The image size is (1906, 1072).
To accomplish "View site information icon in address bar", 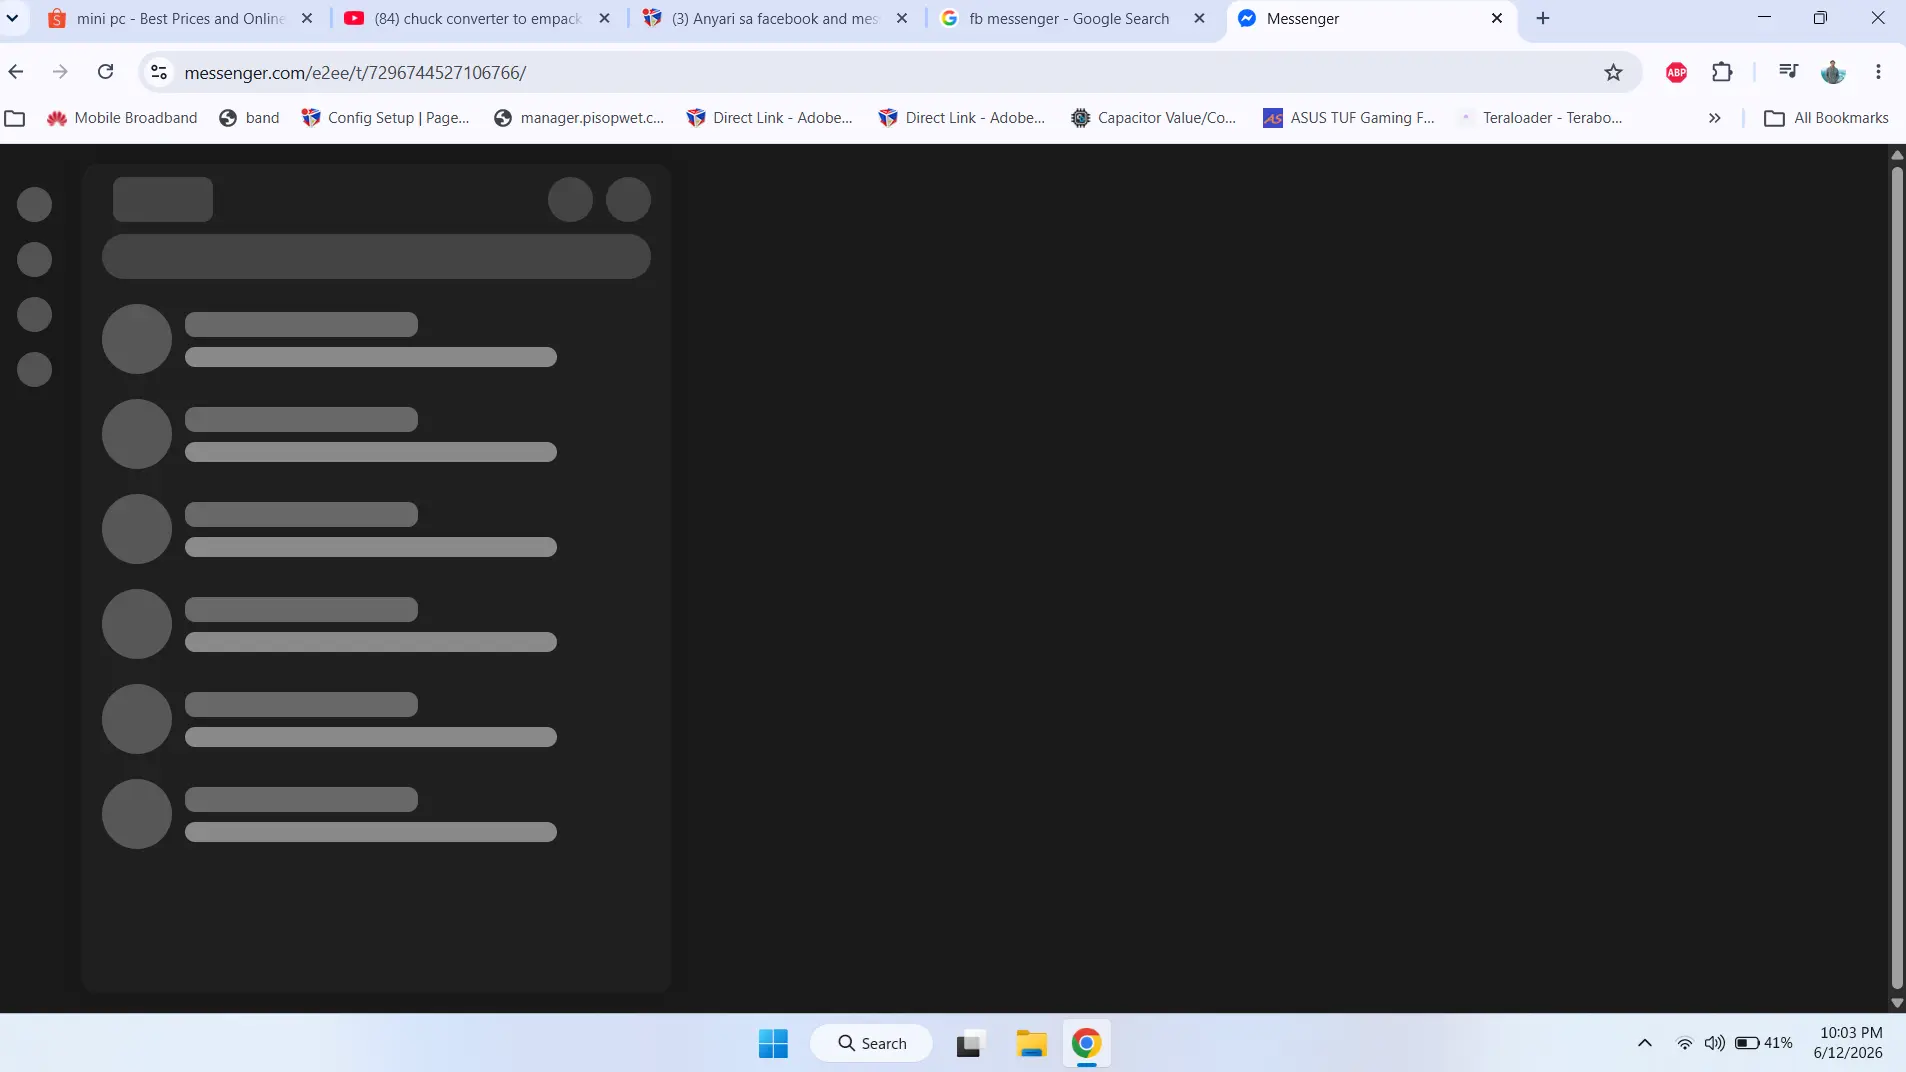I will (159, 72).
